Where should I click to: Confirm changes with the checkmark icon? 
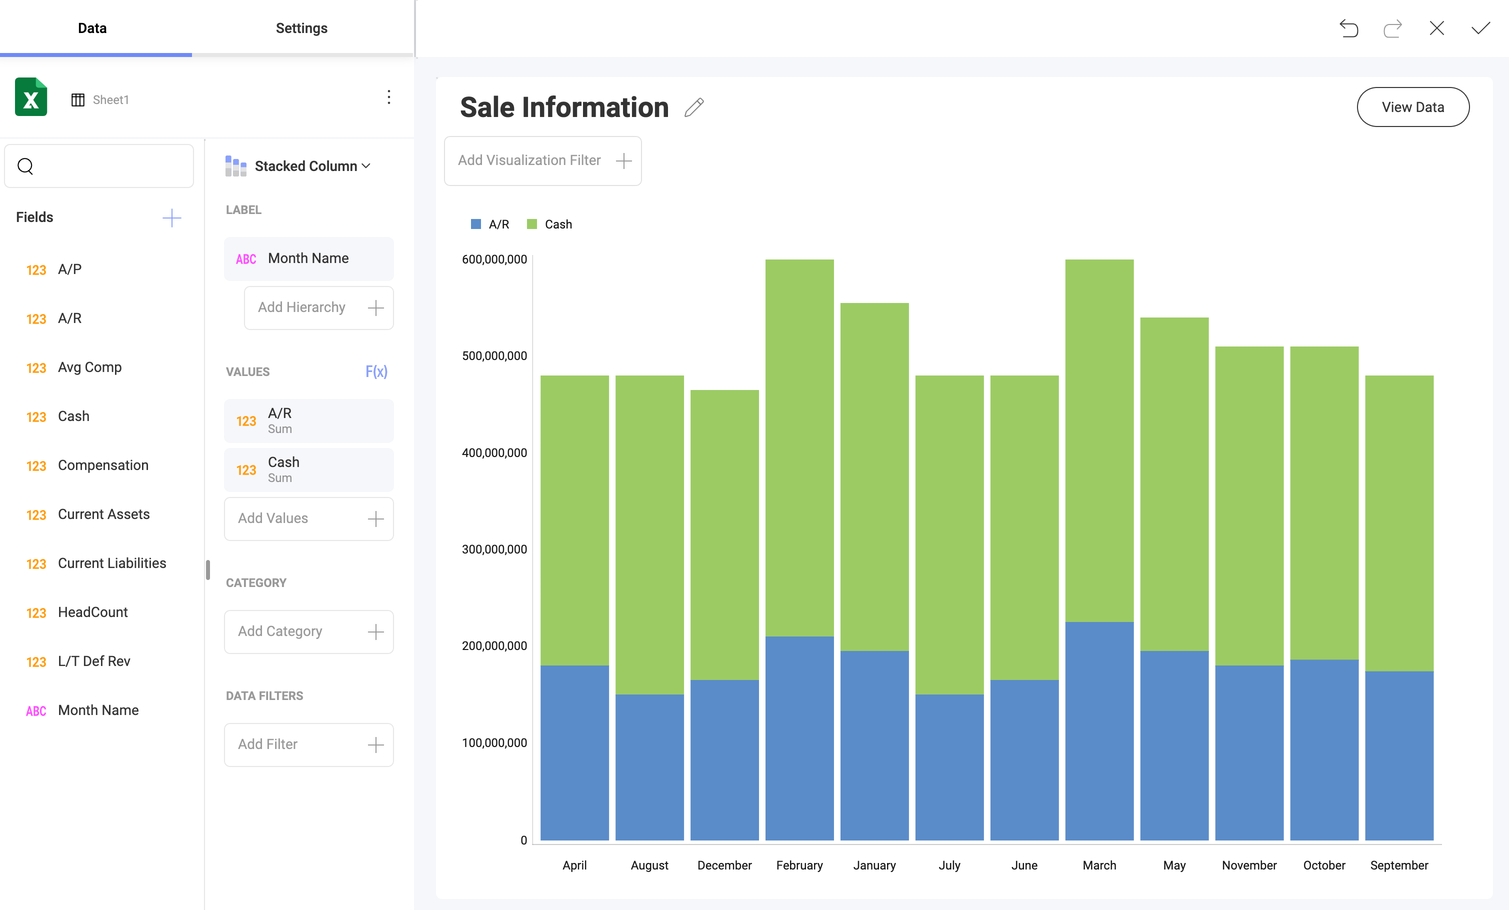click(x=1481, y=28)
